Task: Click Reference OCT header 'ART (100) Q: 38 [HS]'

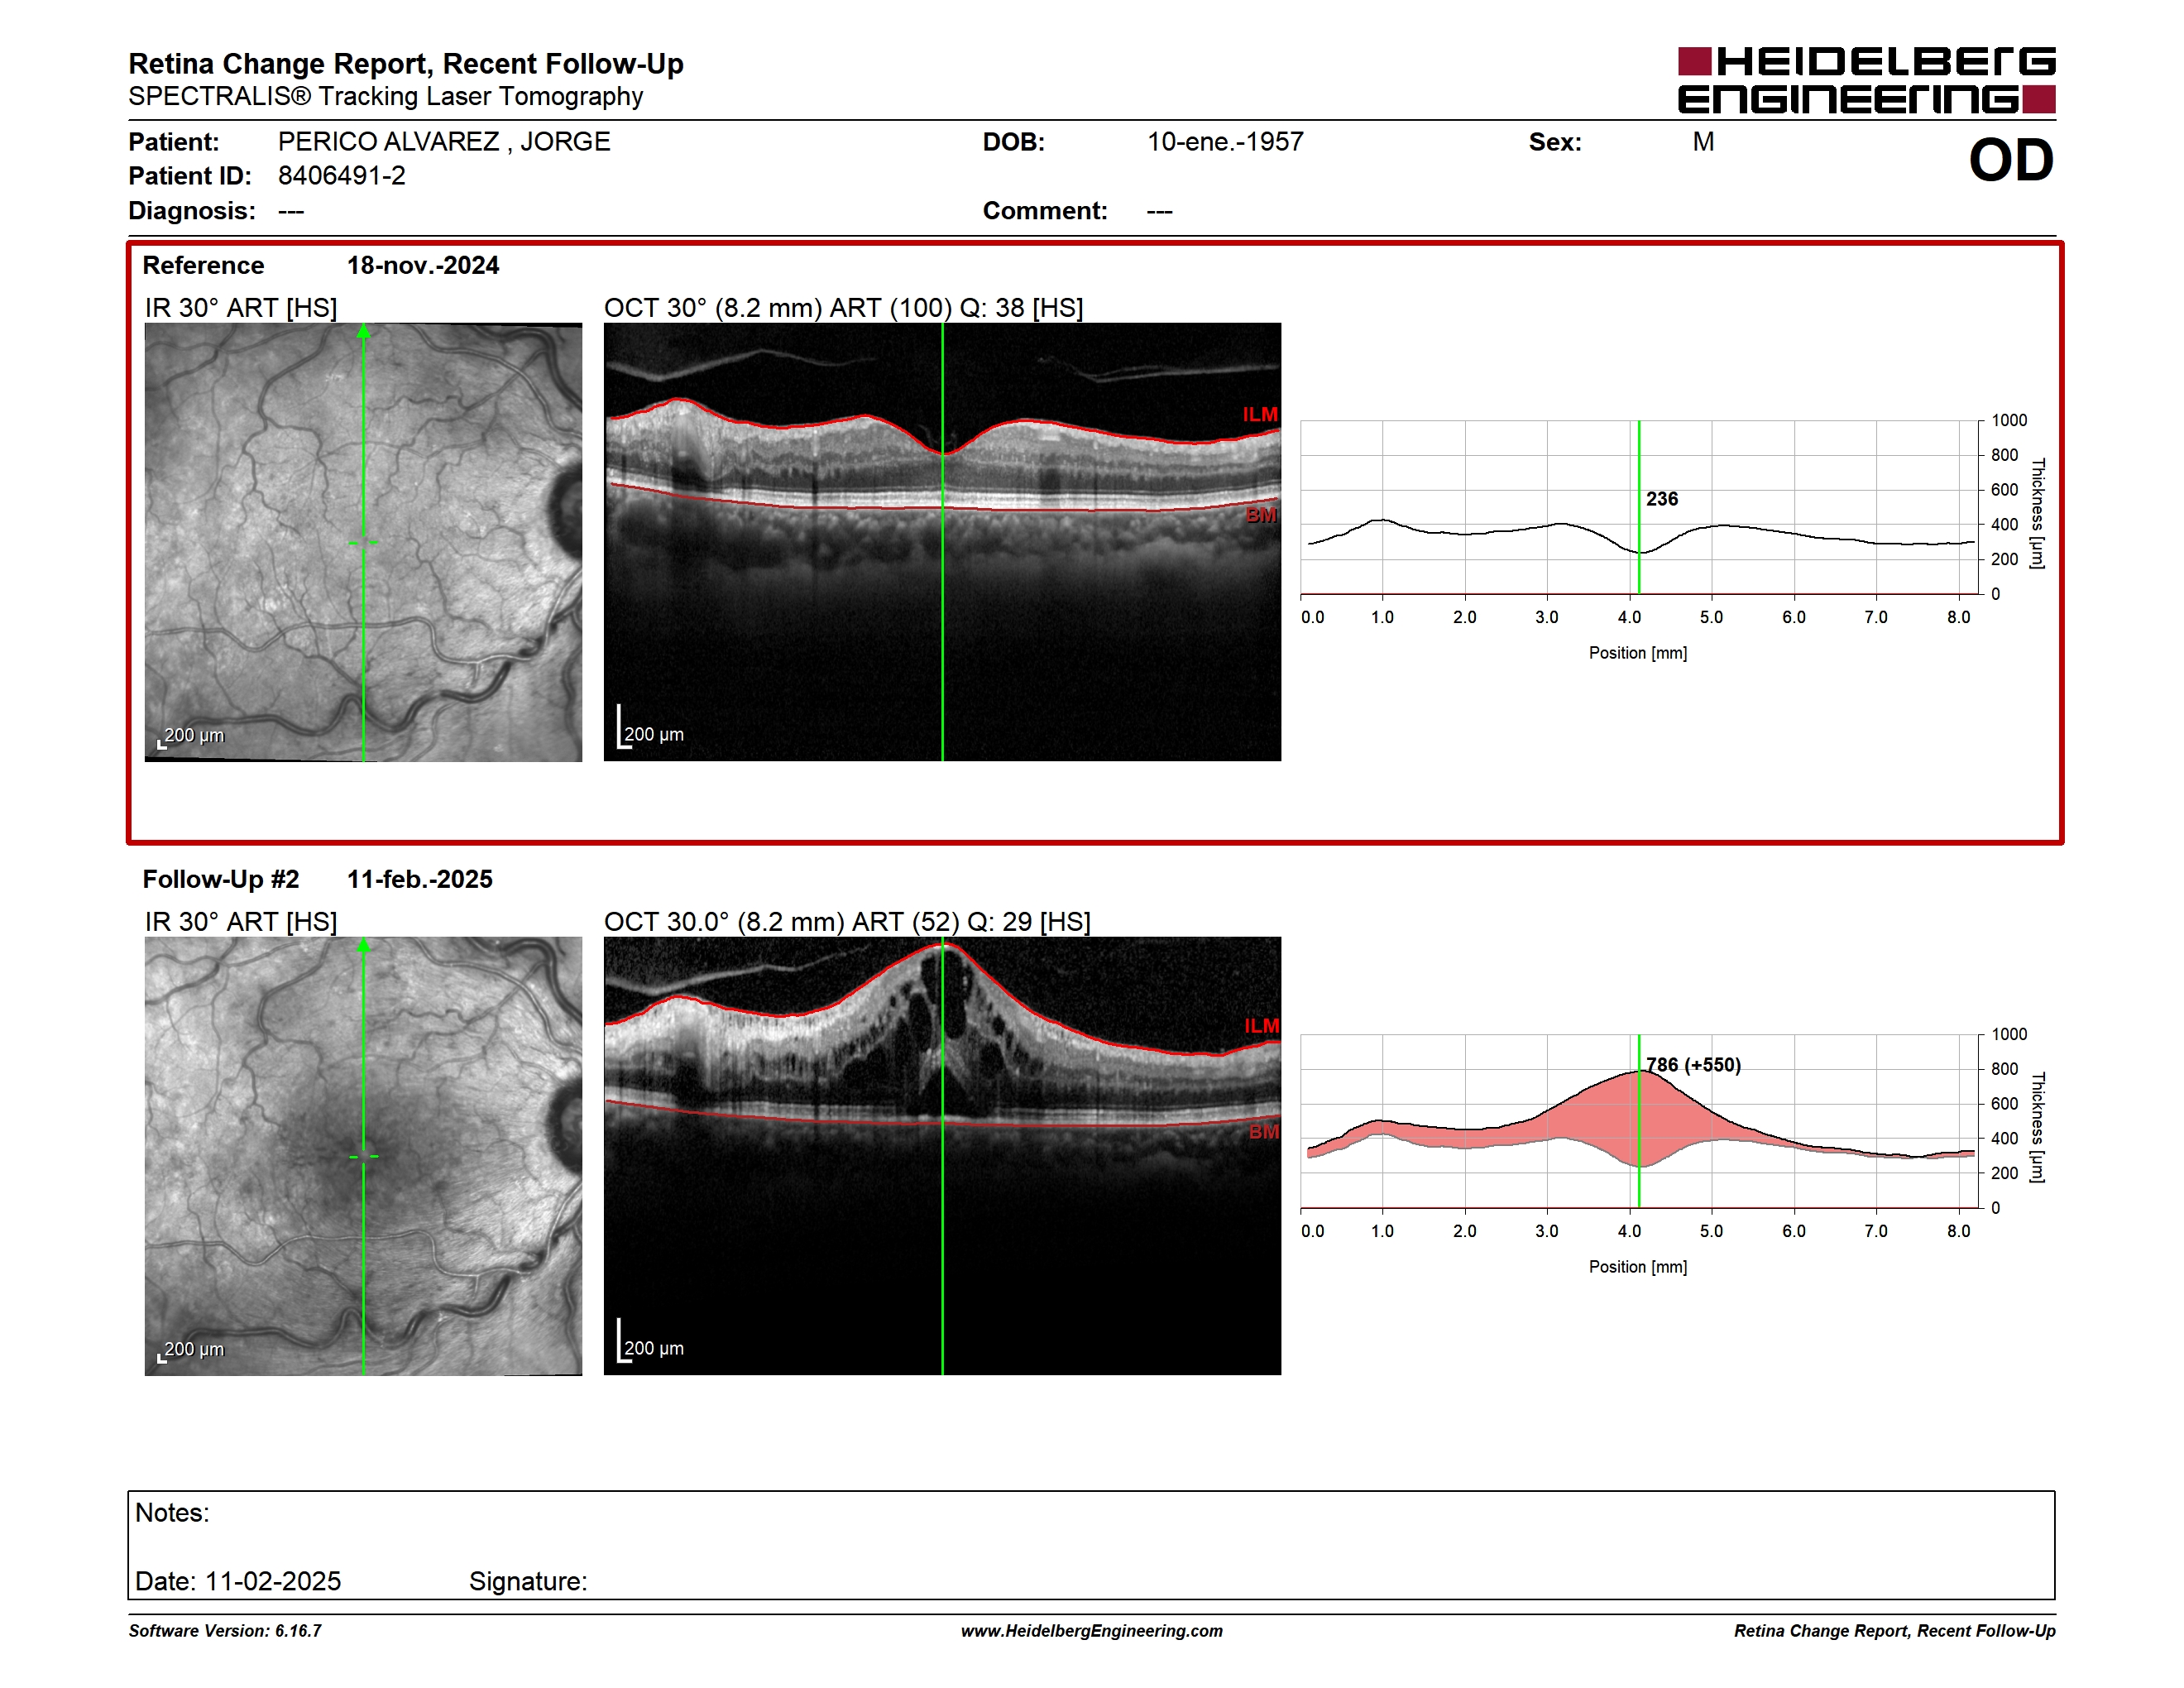Action: click(956, 308)
